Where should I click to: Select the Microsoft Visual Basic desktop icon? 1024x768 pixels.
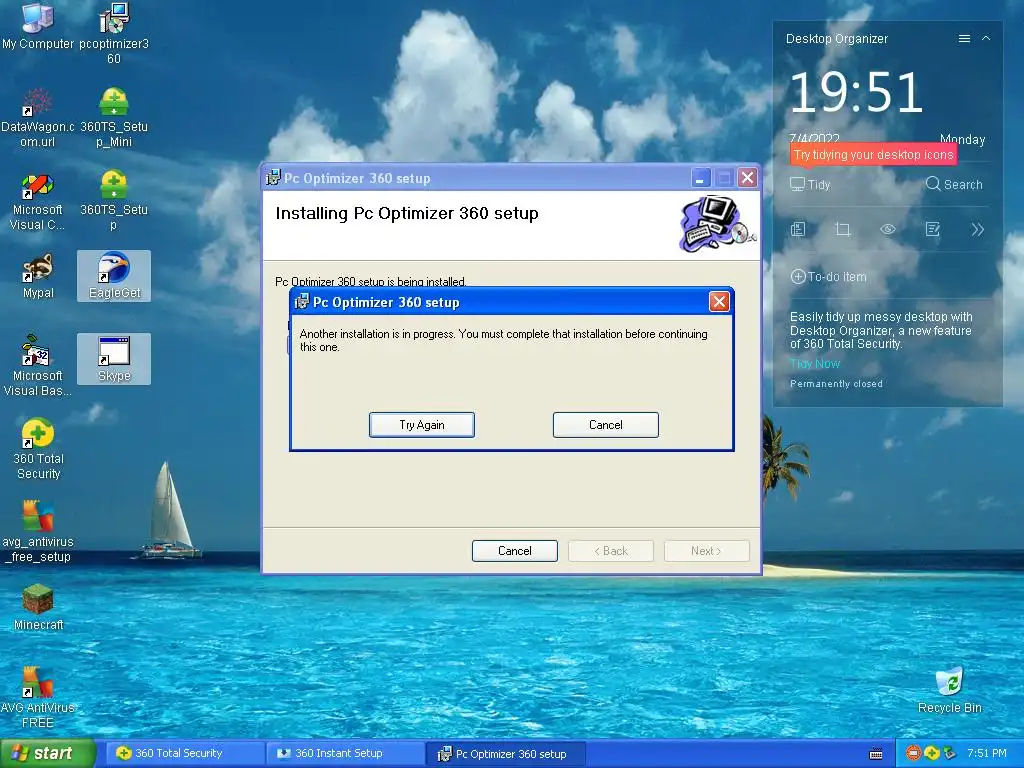tap(37, 366)
